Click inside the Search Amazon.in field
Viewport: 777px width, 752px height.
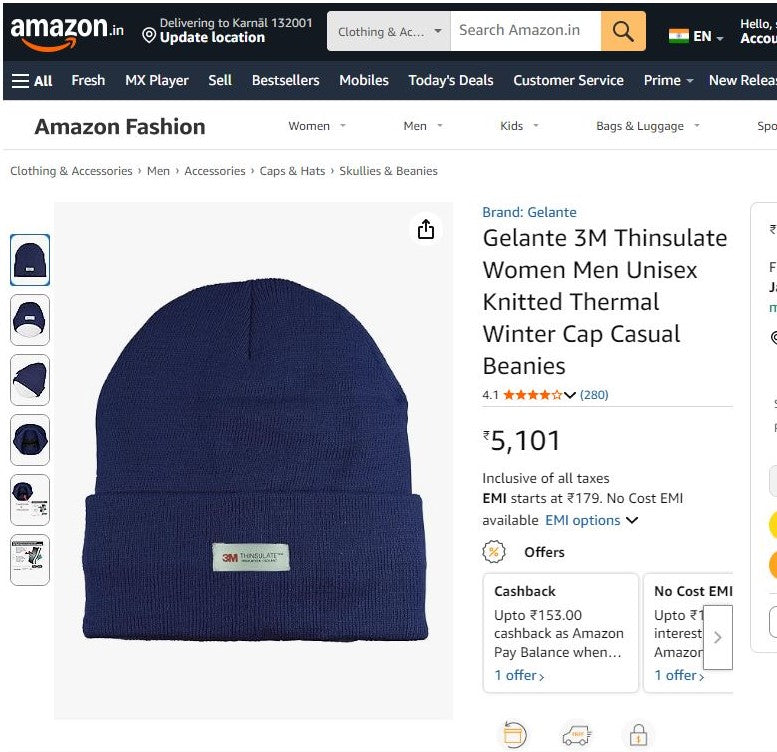525,31
